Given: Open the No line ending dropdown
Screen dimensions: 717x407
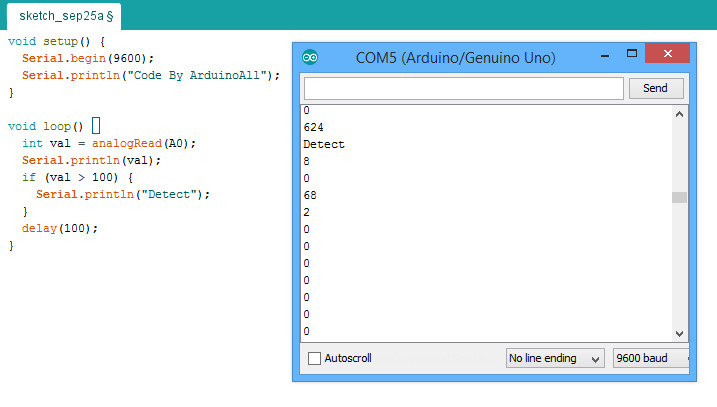Looking at the screenshot, I should pyautogui.click(x=555, y=358).
